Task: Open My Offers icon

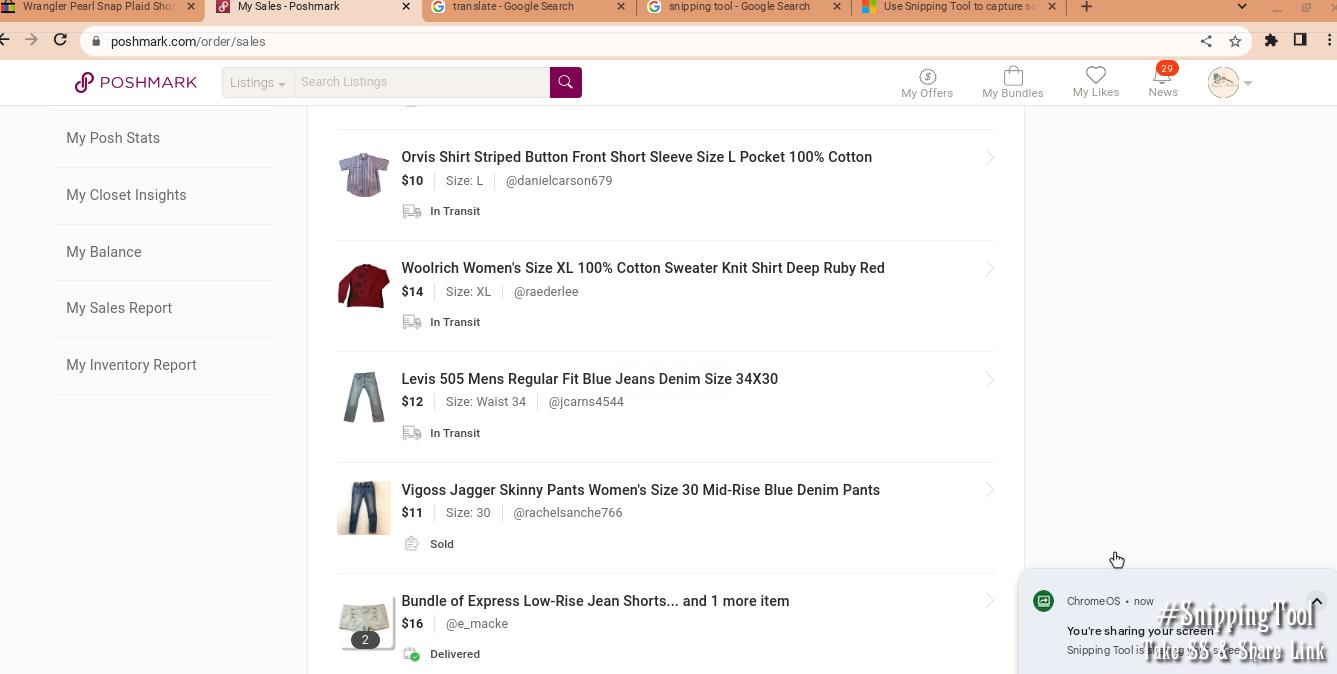Action: coord(927,83)
